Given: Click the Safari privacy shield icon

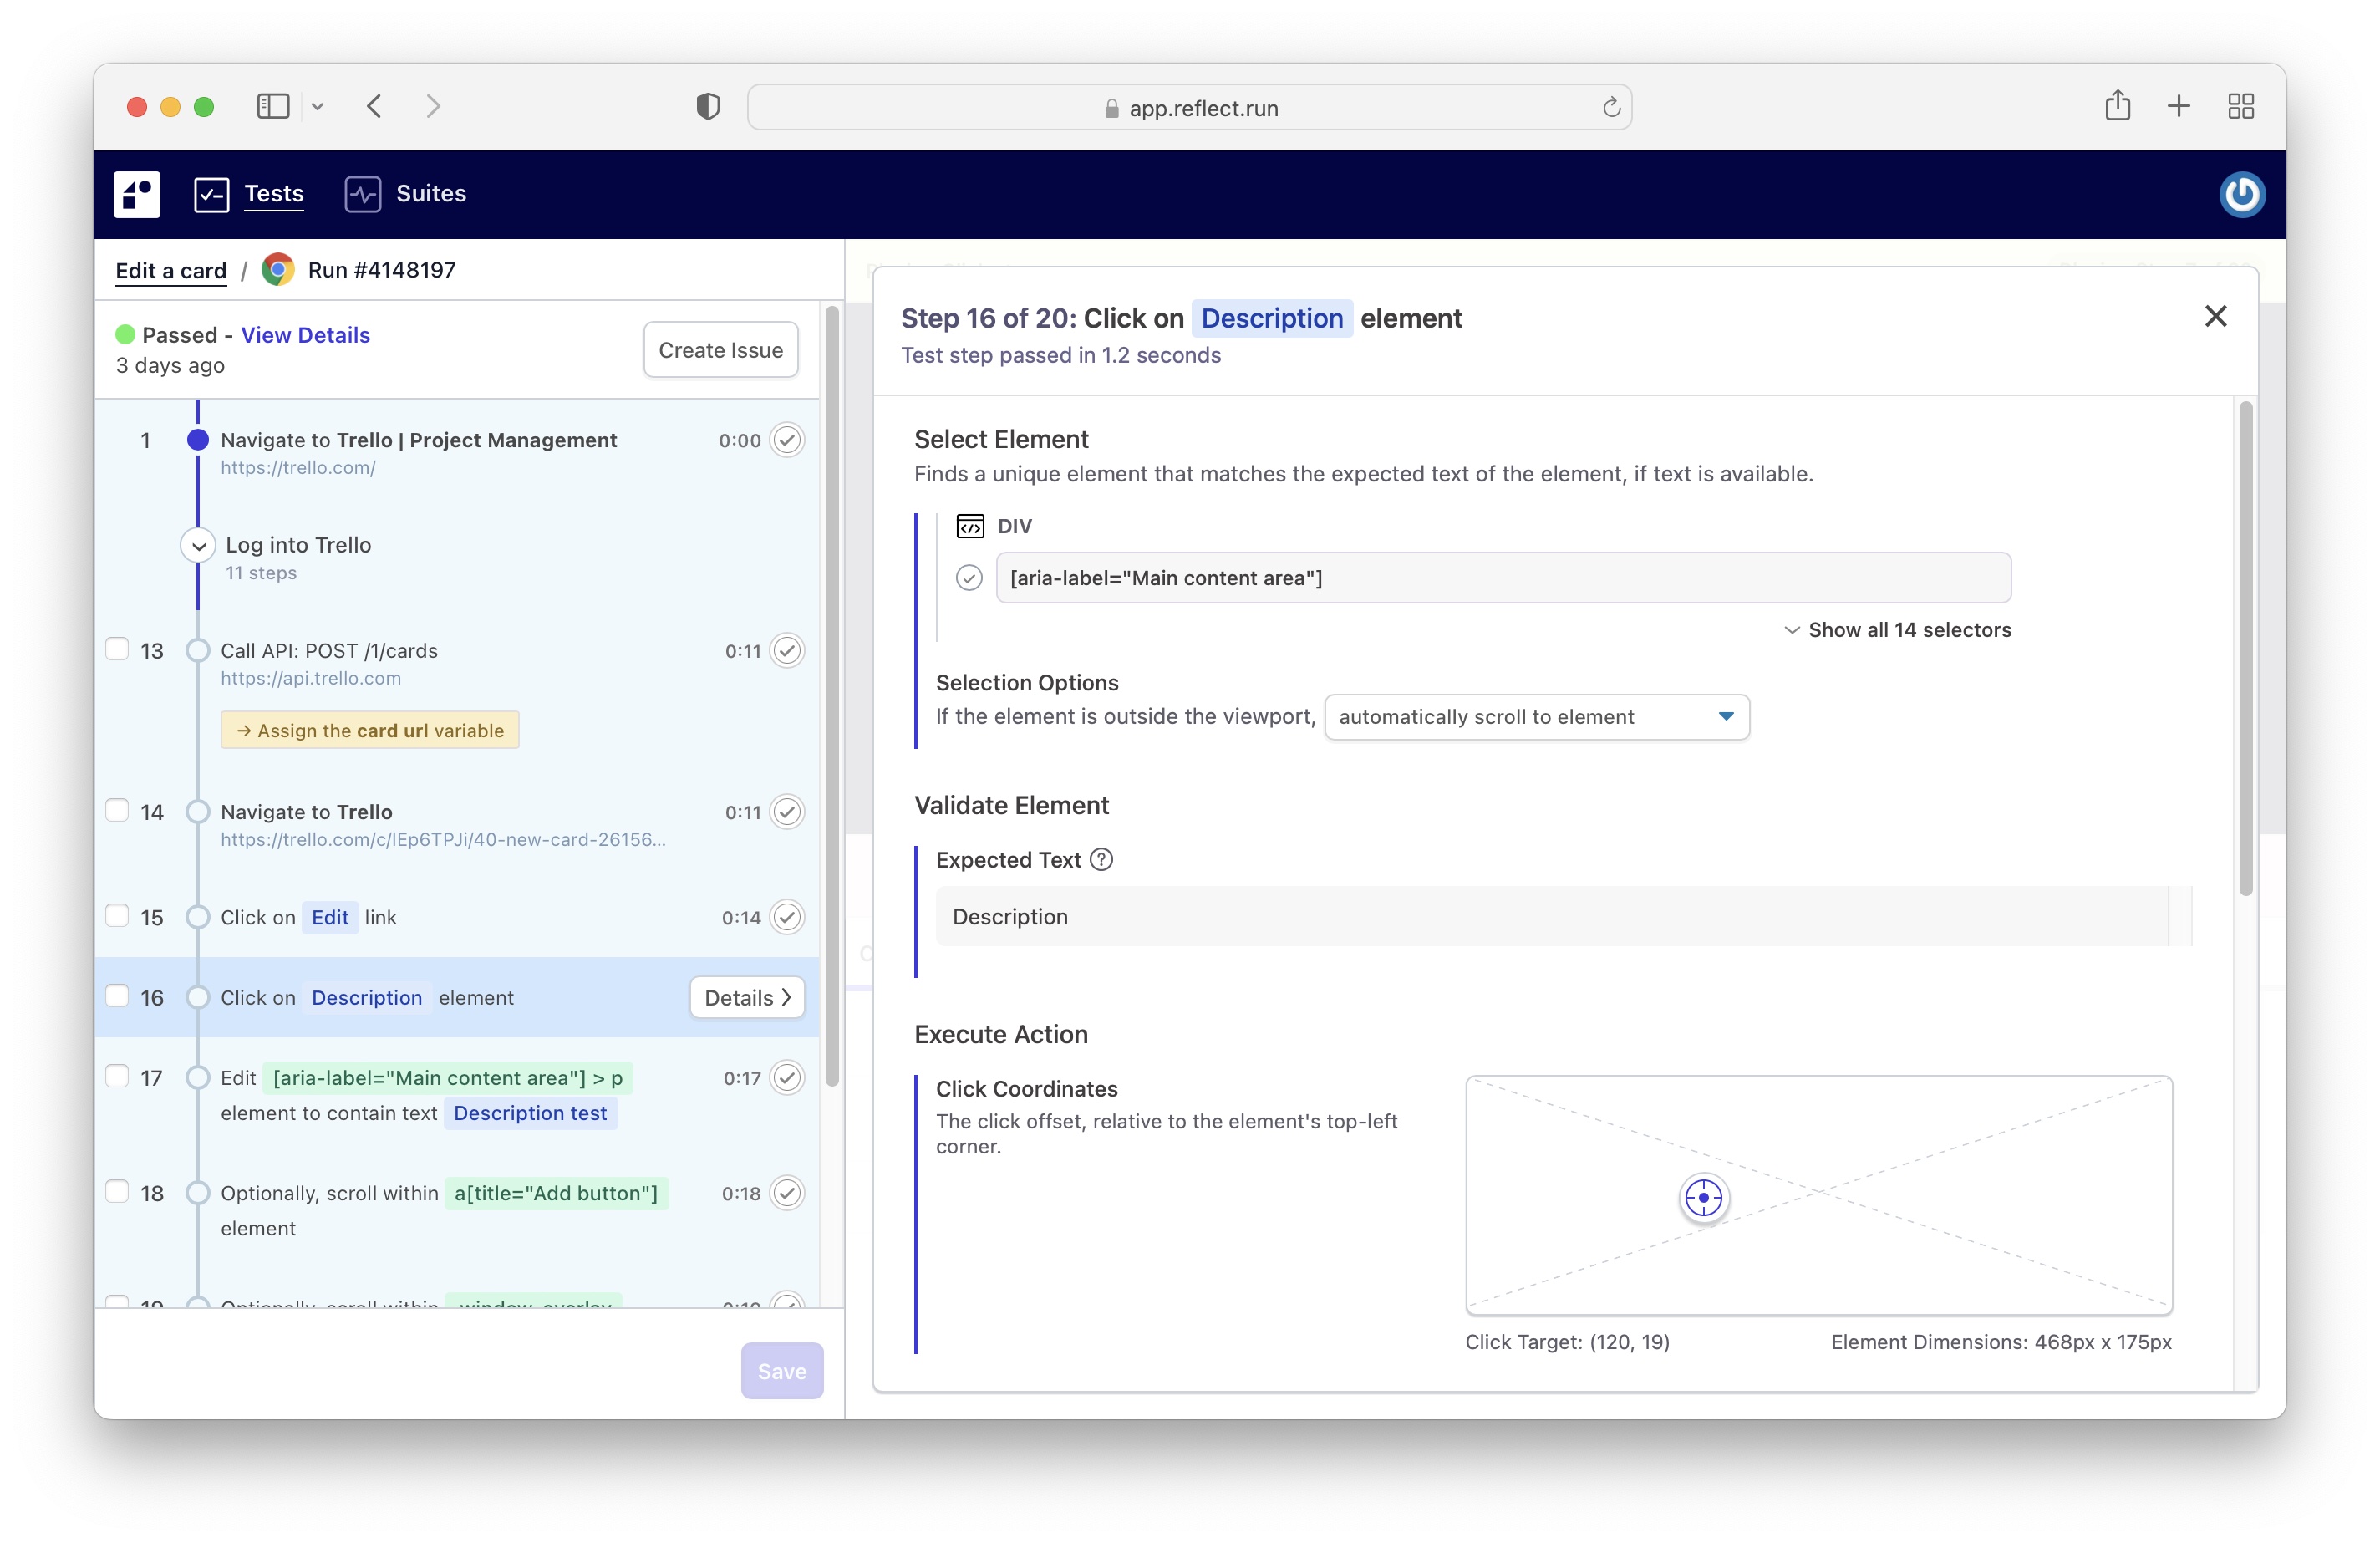Looking at the screenshot, I should [707, 106].
